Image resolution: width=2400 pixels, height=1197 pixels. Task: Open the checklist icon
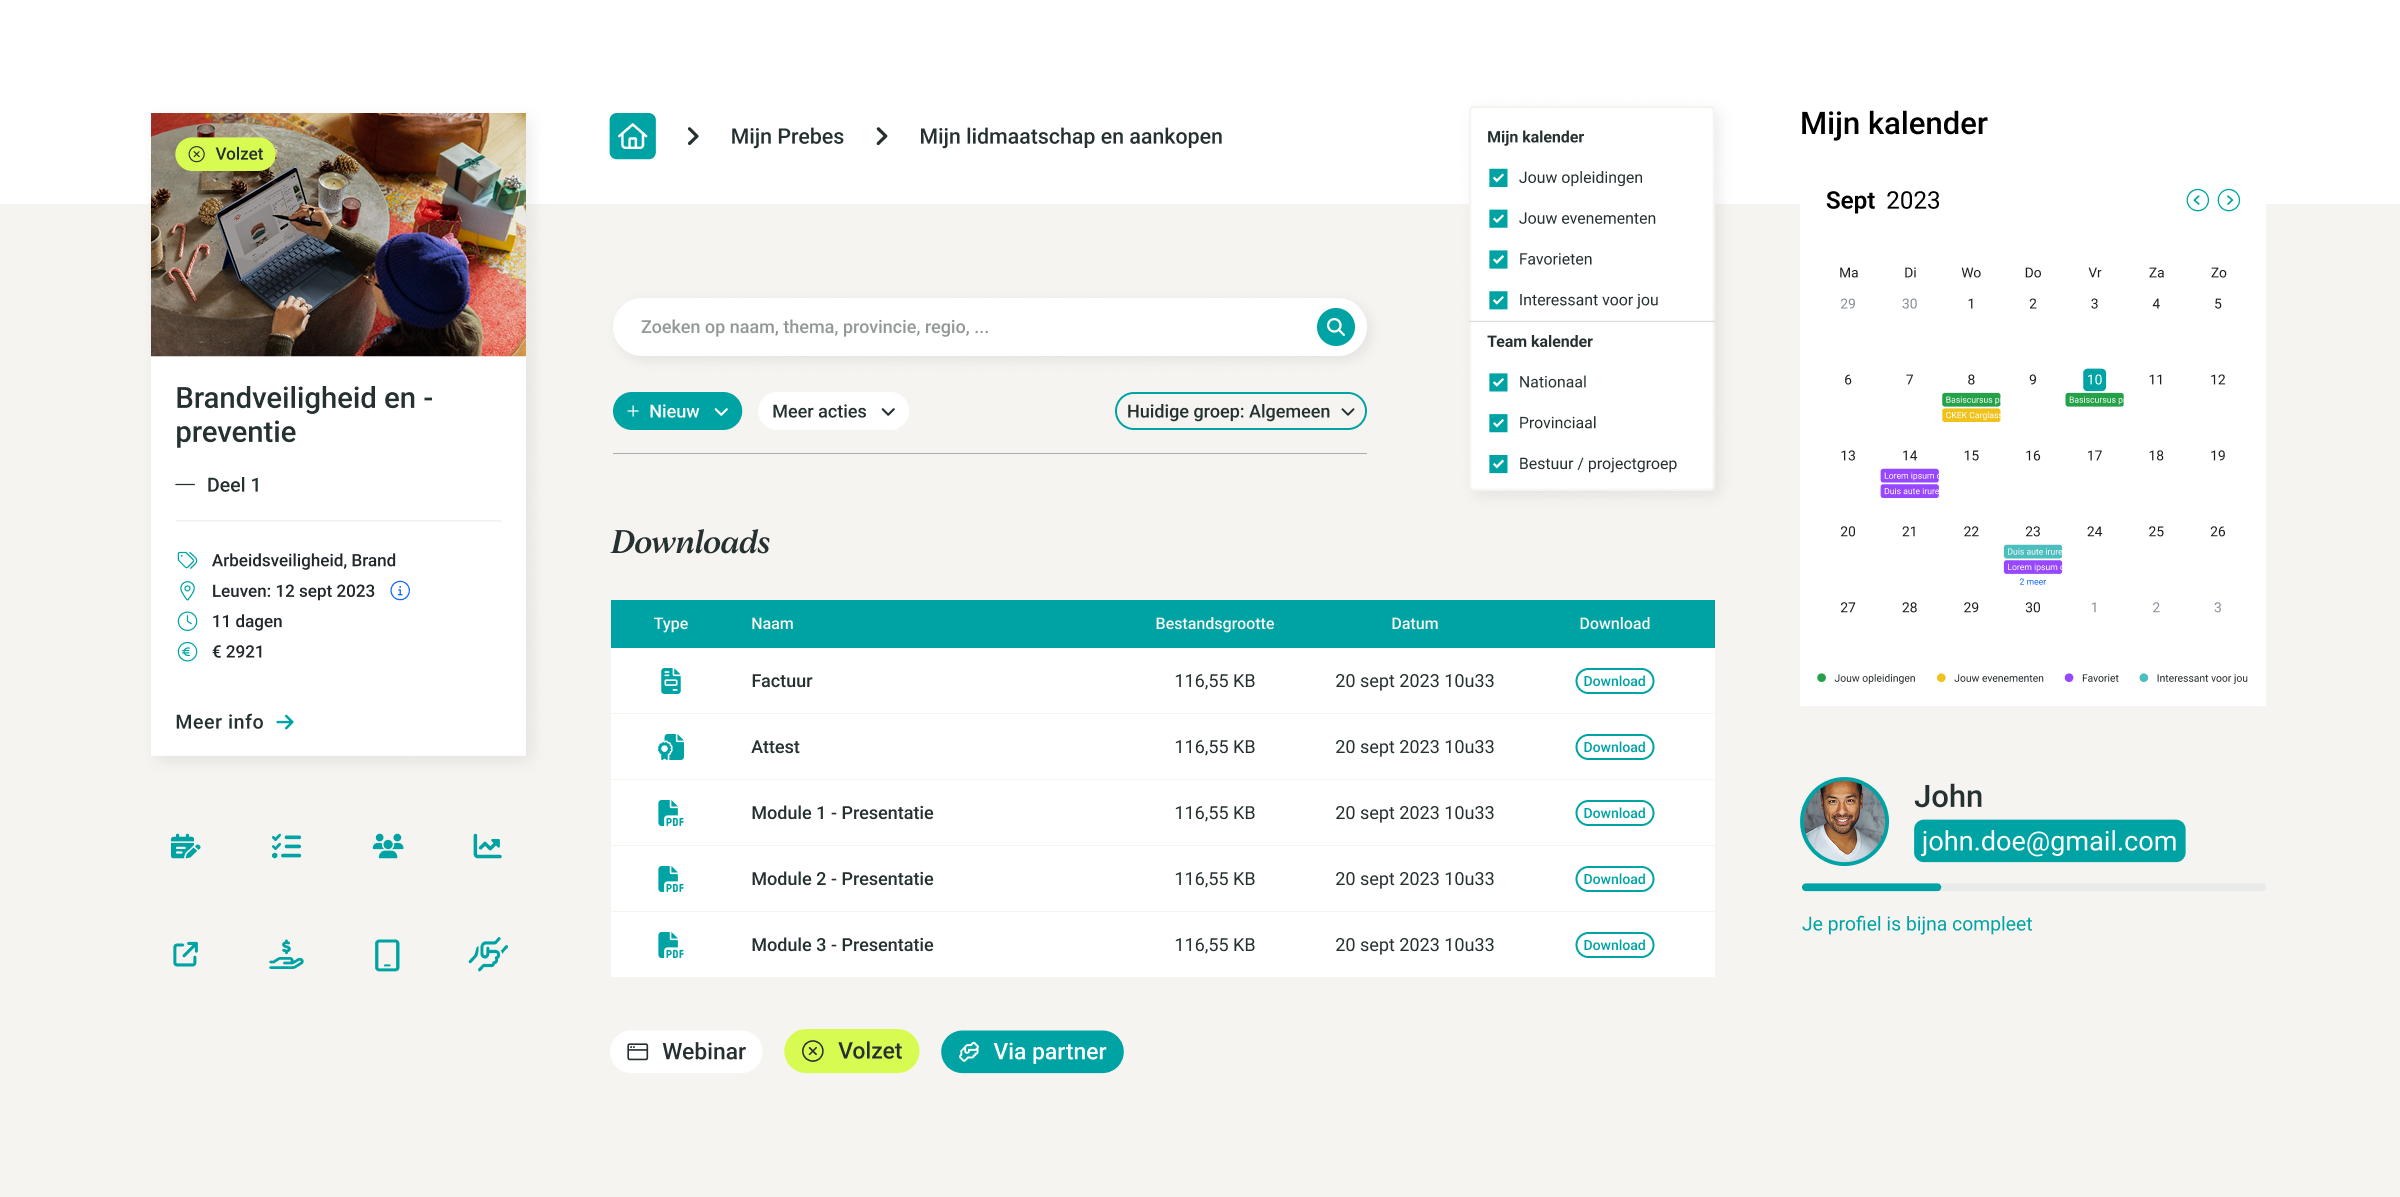[286, 846]
